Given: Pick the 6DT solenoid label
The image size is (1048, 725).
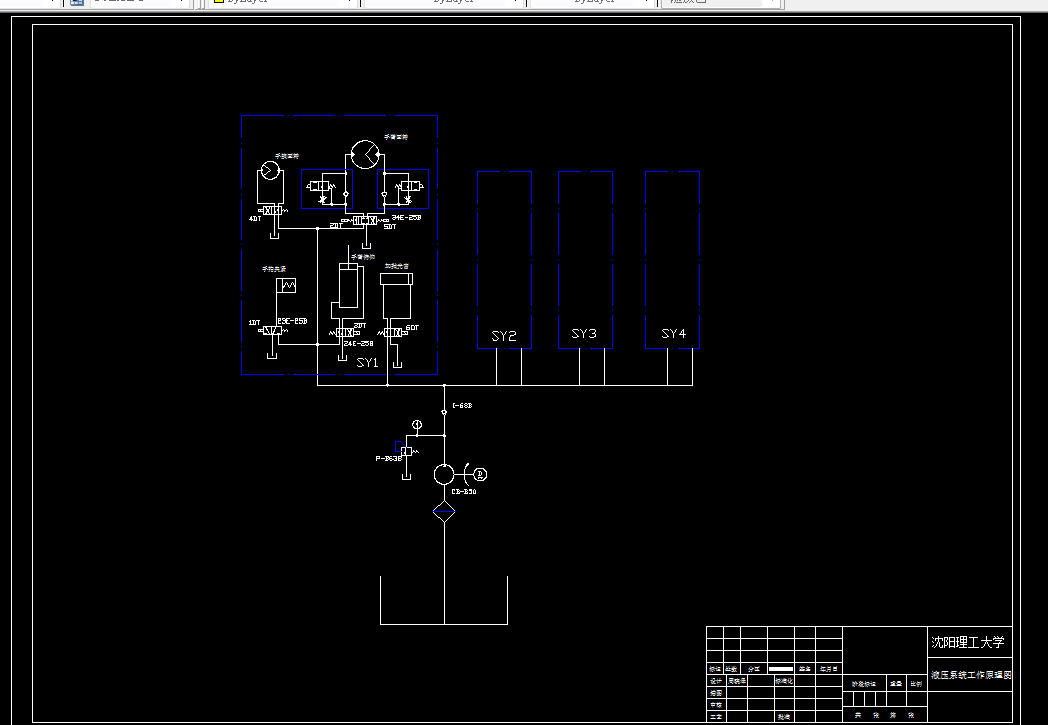Looking at the screenshot, I should point(412,327).
